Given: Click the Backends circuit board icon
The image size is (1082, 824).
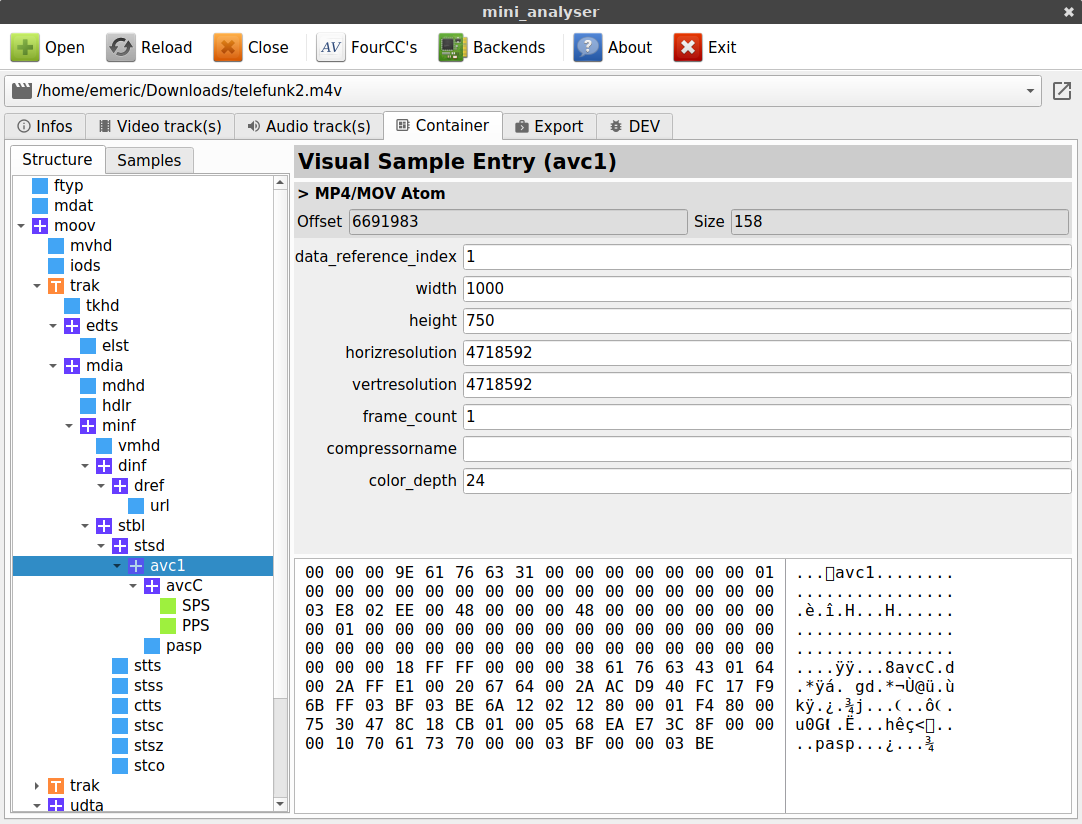Looking at the screenshot, I should click(453, 48).
